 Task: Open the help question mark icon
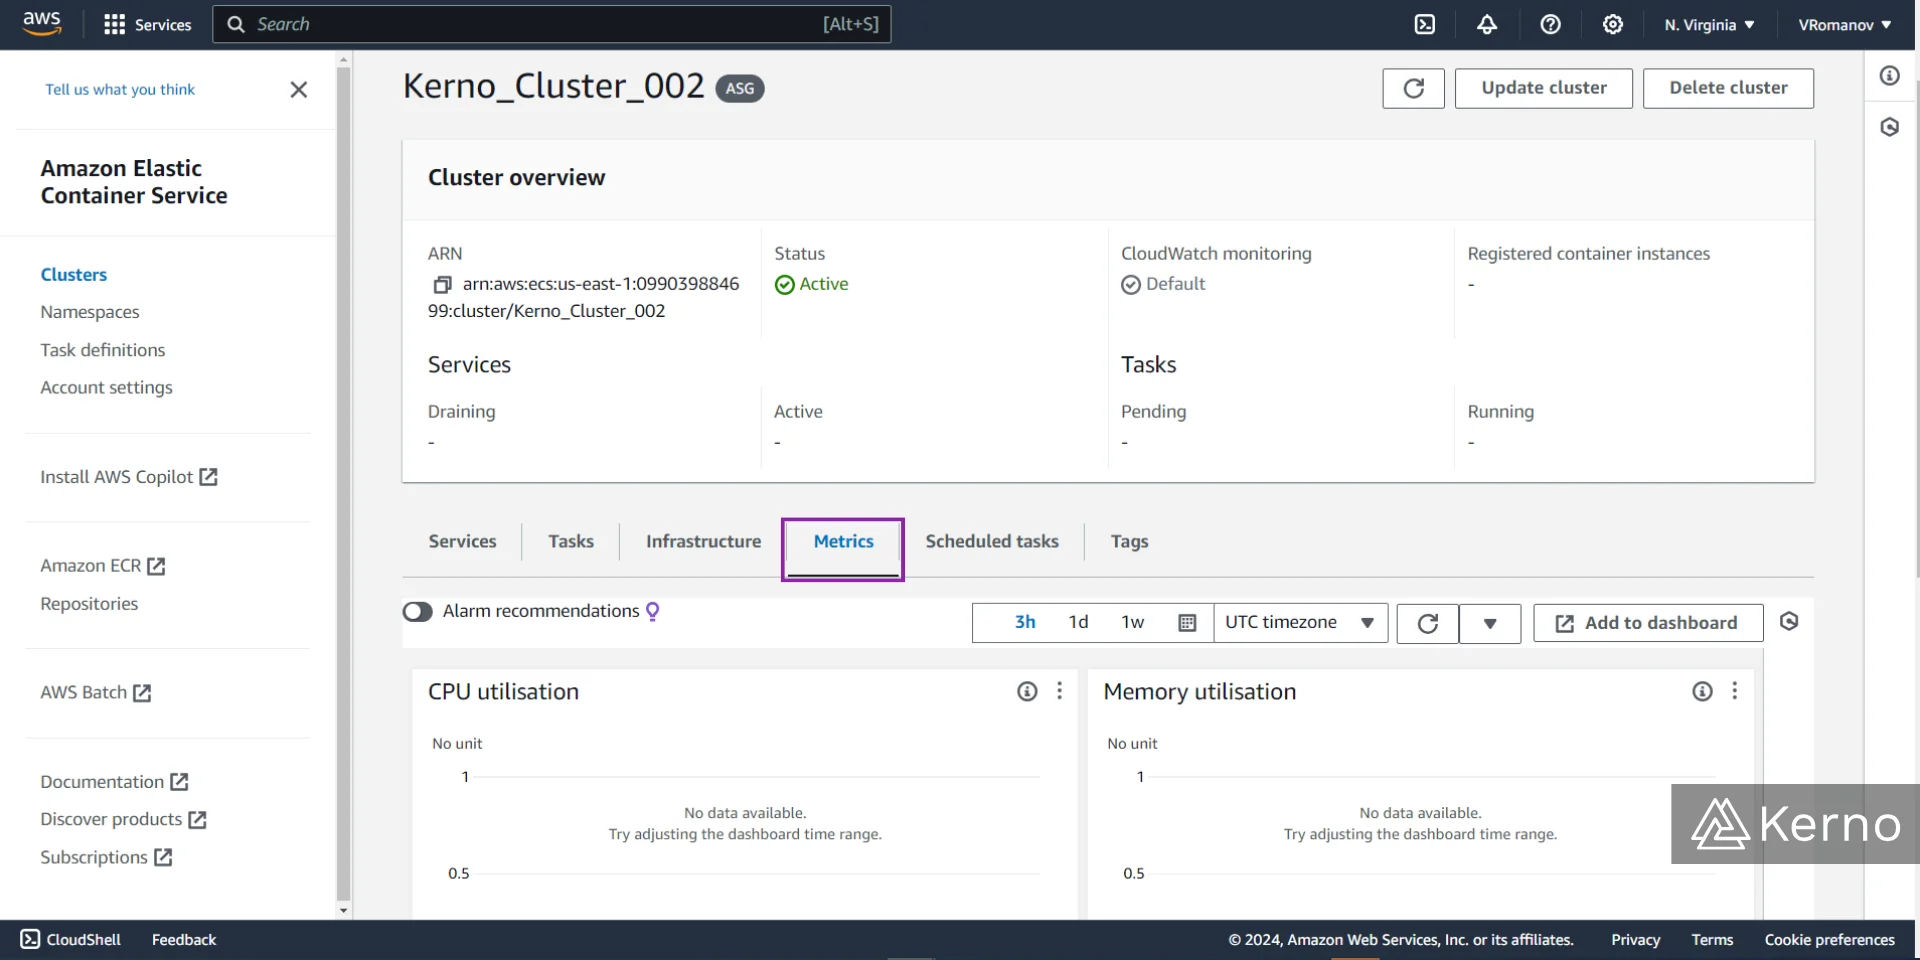pos(1550,24)
